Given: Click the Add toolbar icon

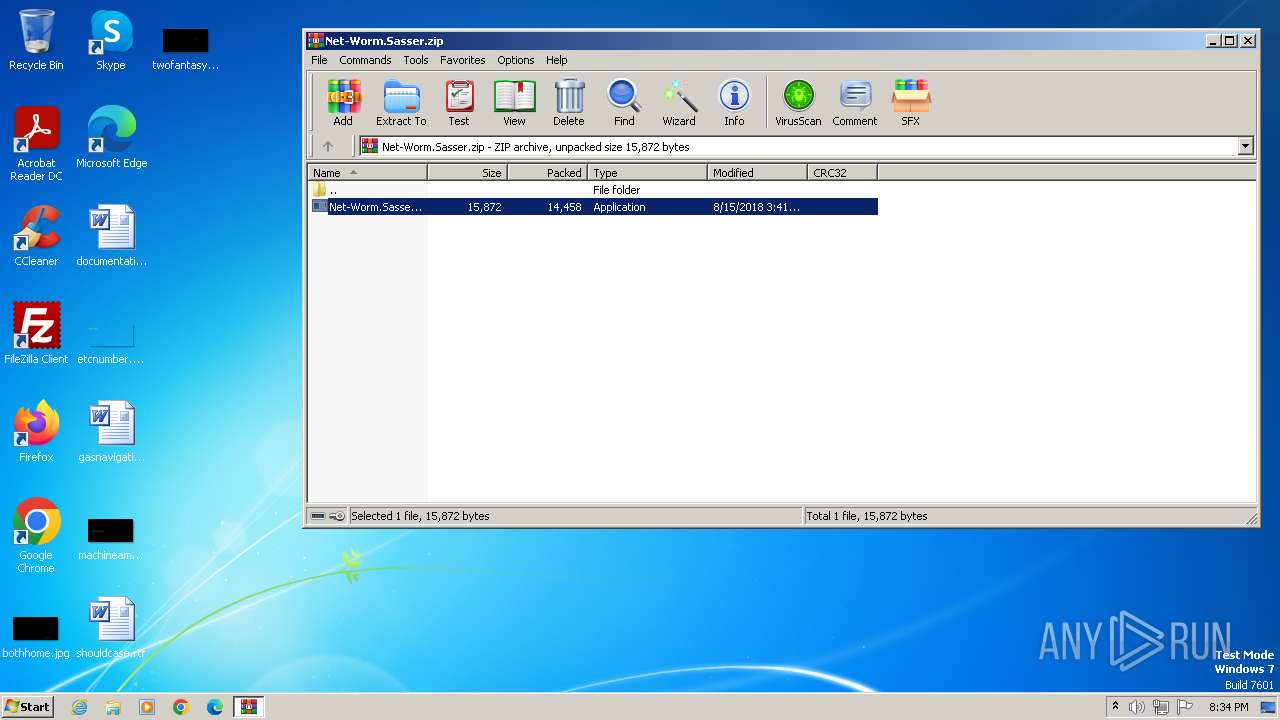Looking at the screenshot, I should pyautogui.click(x=343, y=103).
